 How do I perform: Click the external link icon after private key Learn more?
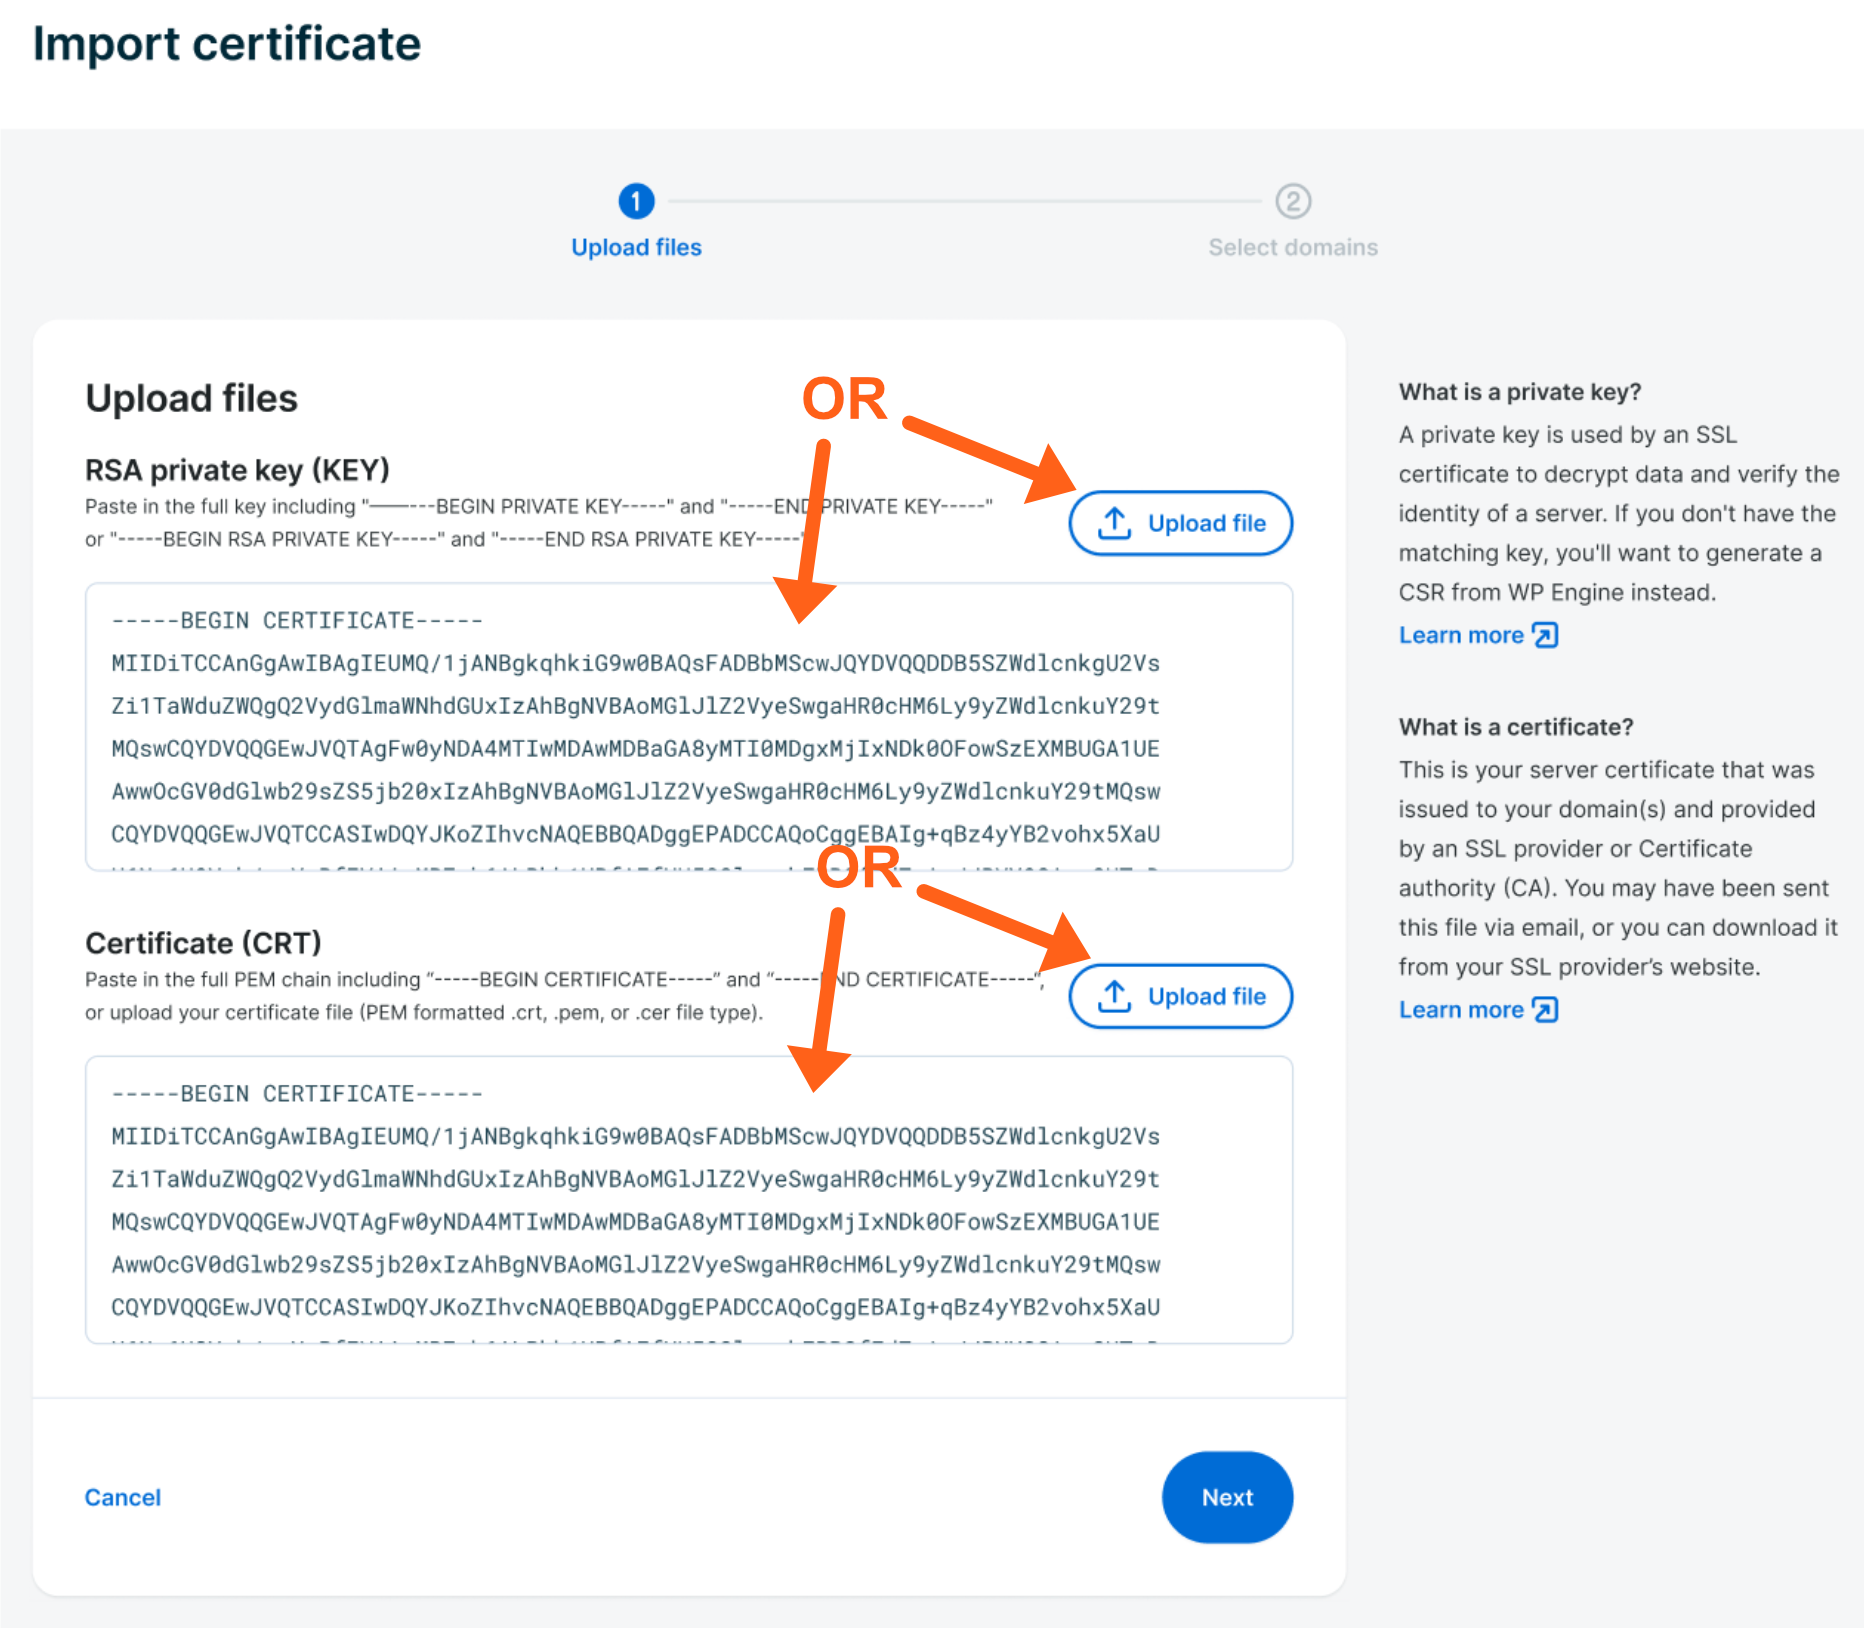click(1545, 634)
